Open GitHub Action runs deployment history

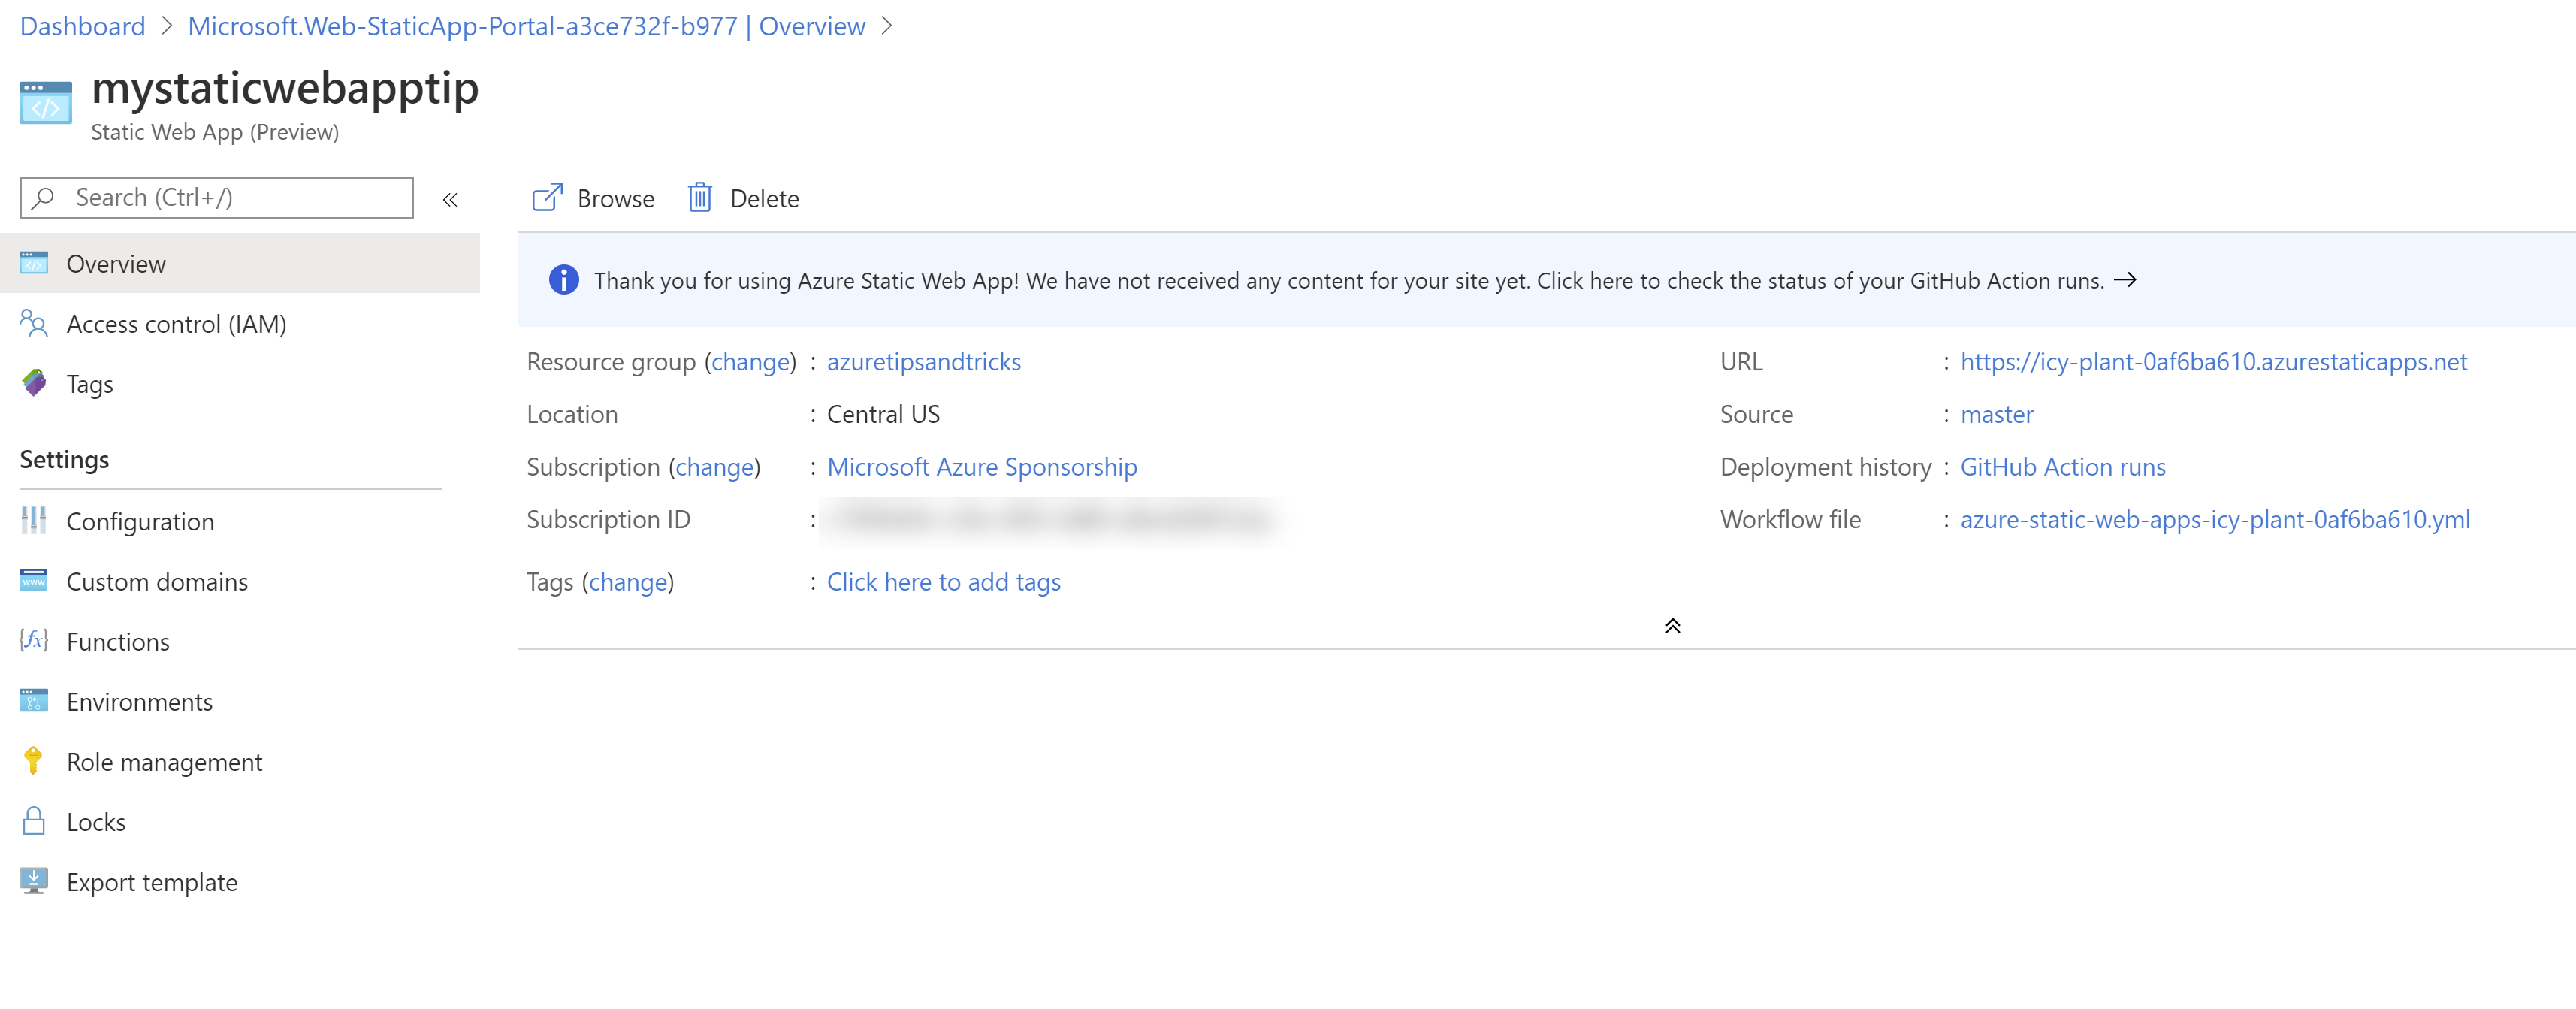tap(2062, 467)
